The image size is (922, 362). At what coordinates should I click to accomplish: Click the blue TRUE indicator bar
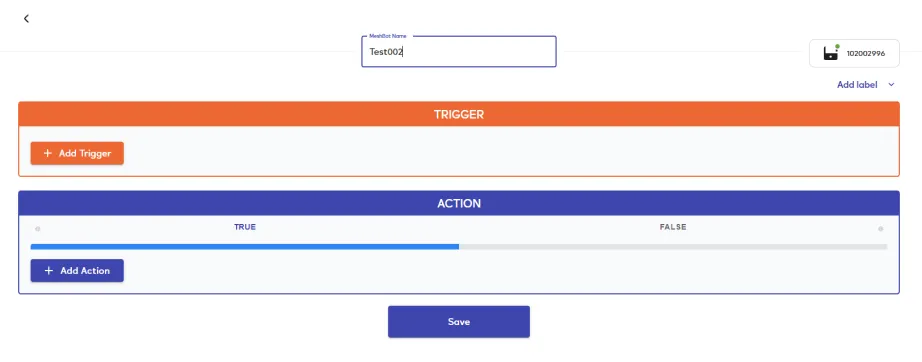click(245, 247)
